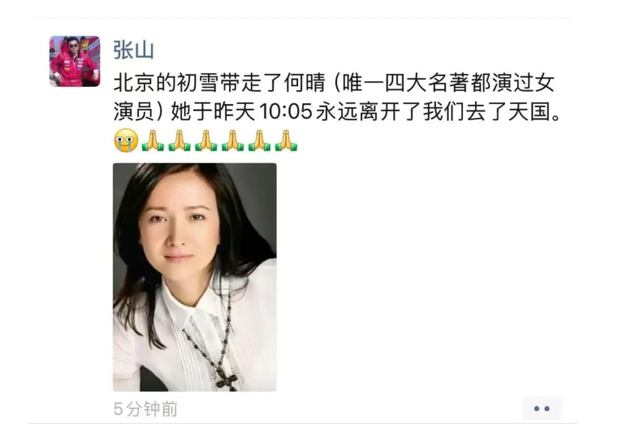
Task: Click the 10:05 time in the post
Action: [x=285, y=111]
